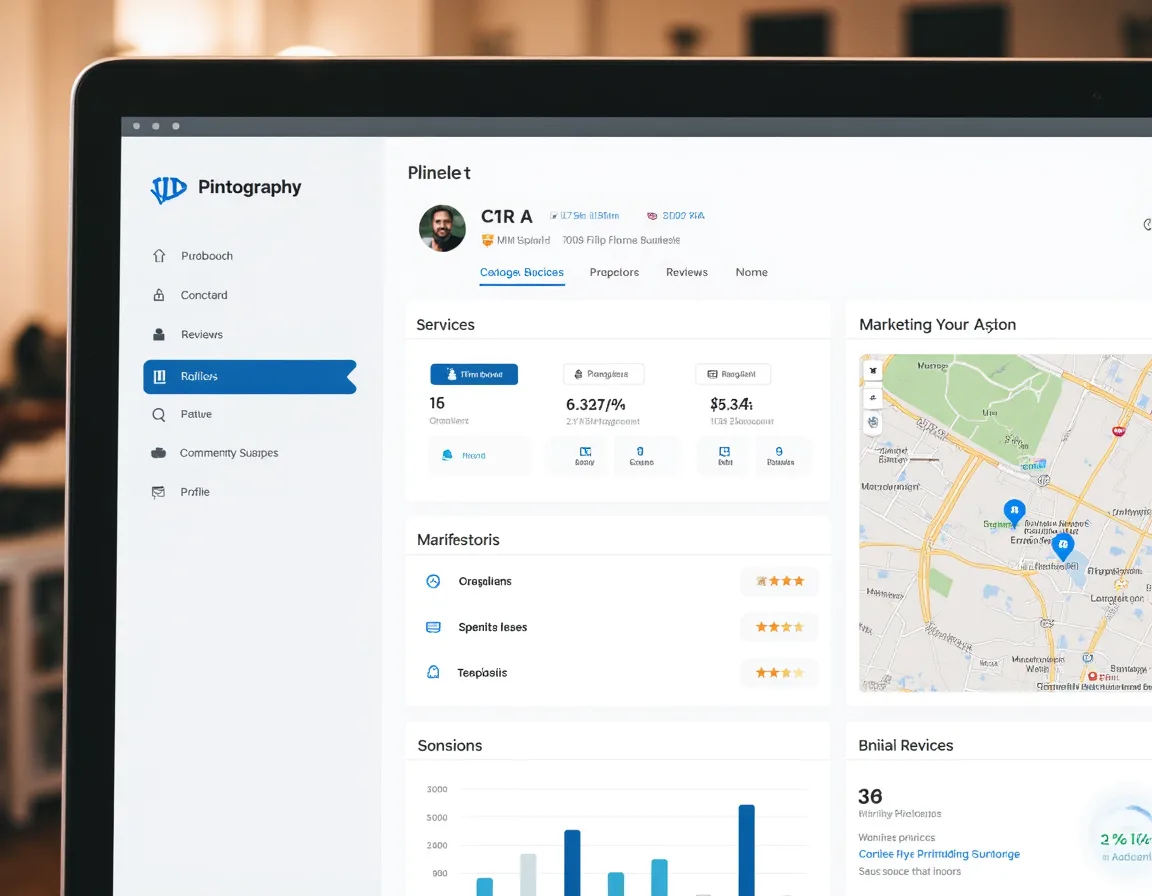This screenshot has width=1152, height=896.
Task: Click Saus souce that inoors text
Action: (910, 871)
